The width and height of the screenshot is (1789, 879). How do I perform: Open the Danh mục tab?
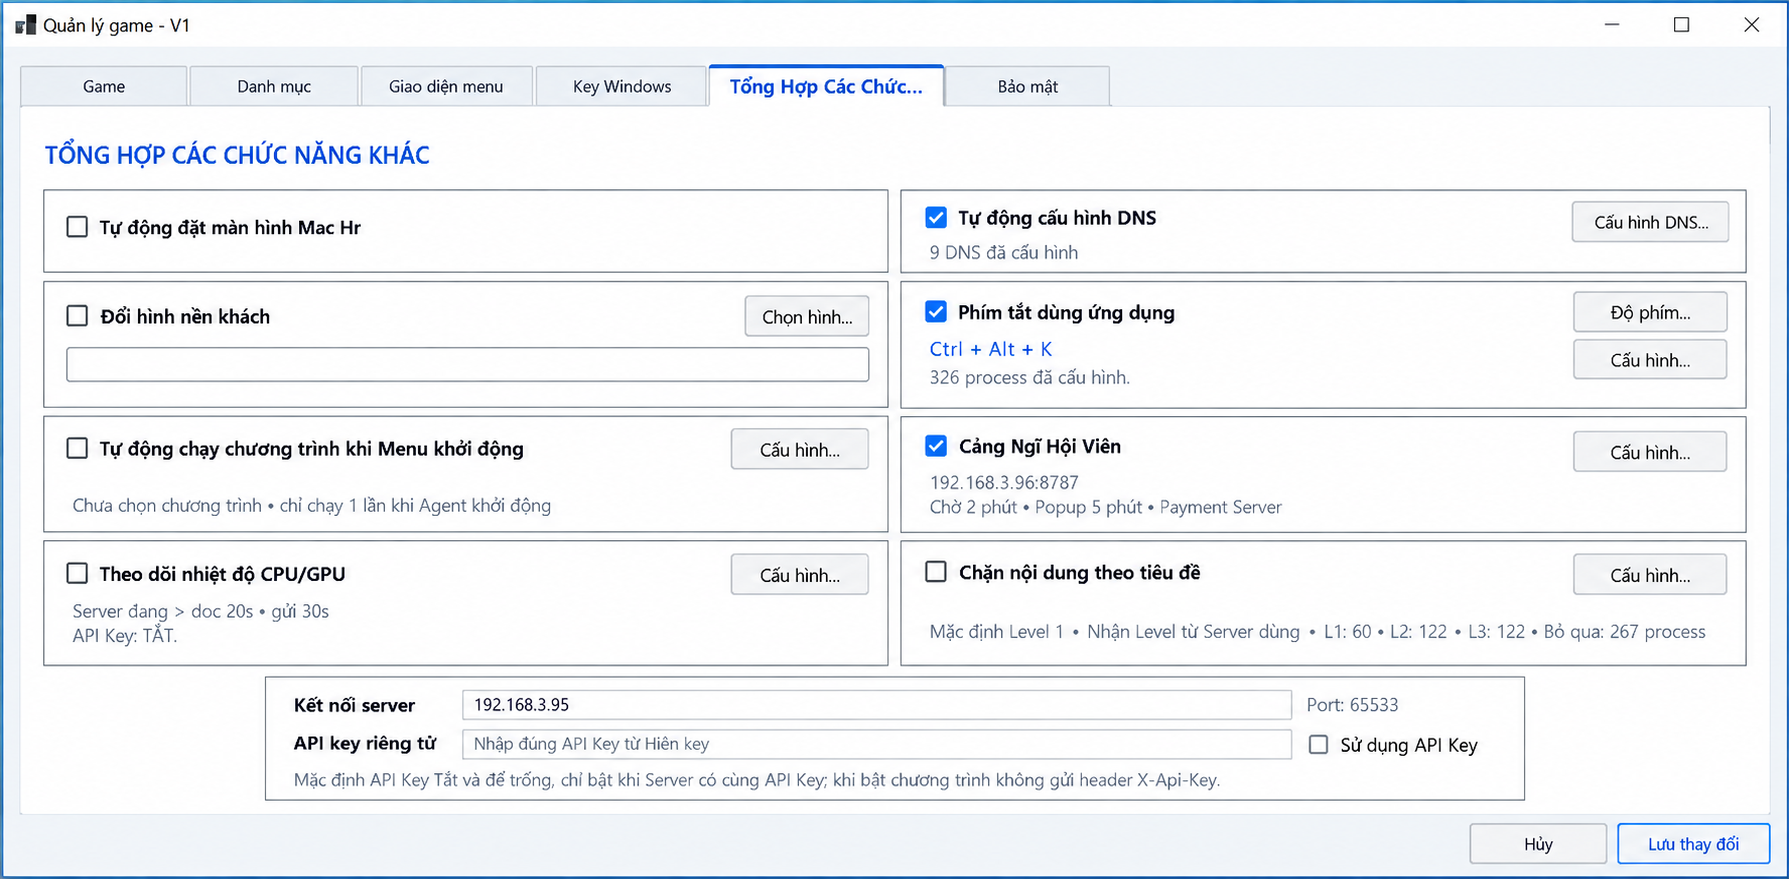(274, 86)
